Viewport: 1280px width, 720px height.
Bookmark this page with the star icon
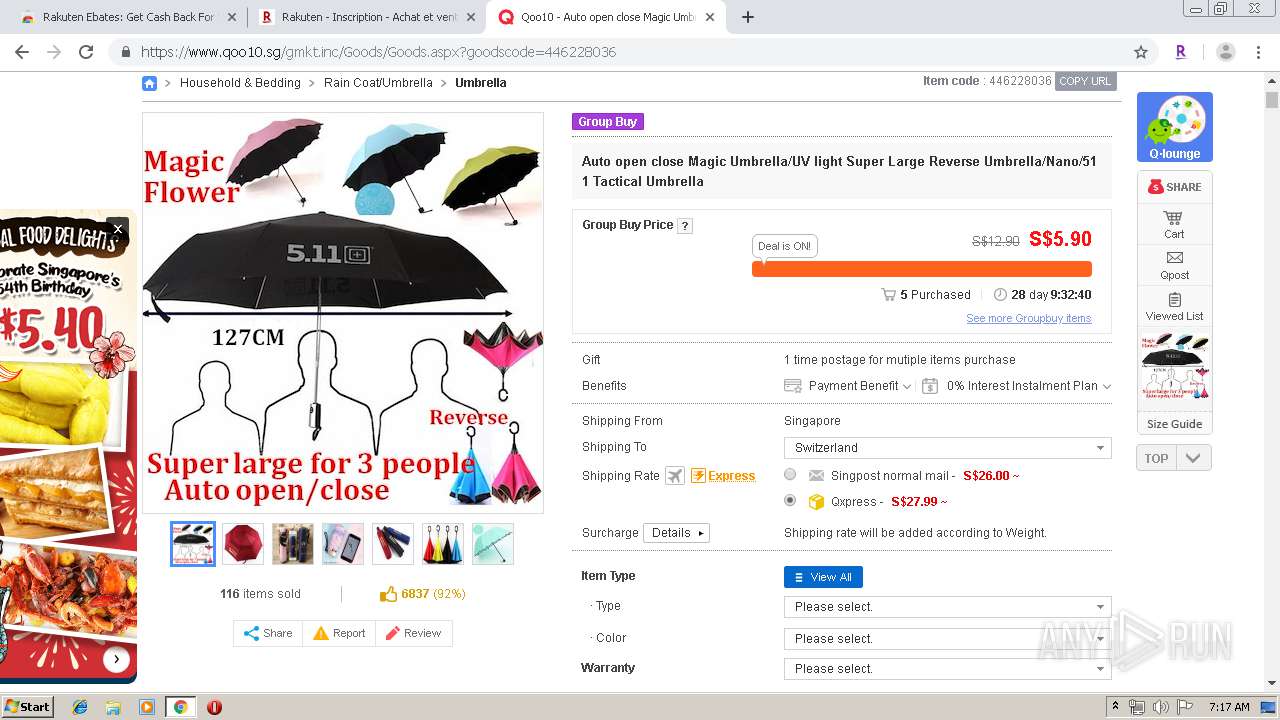(1141, 52)
